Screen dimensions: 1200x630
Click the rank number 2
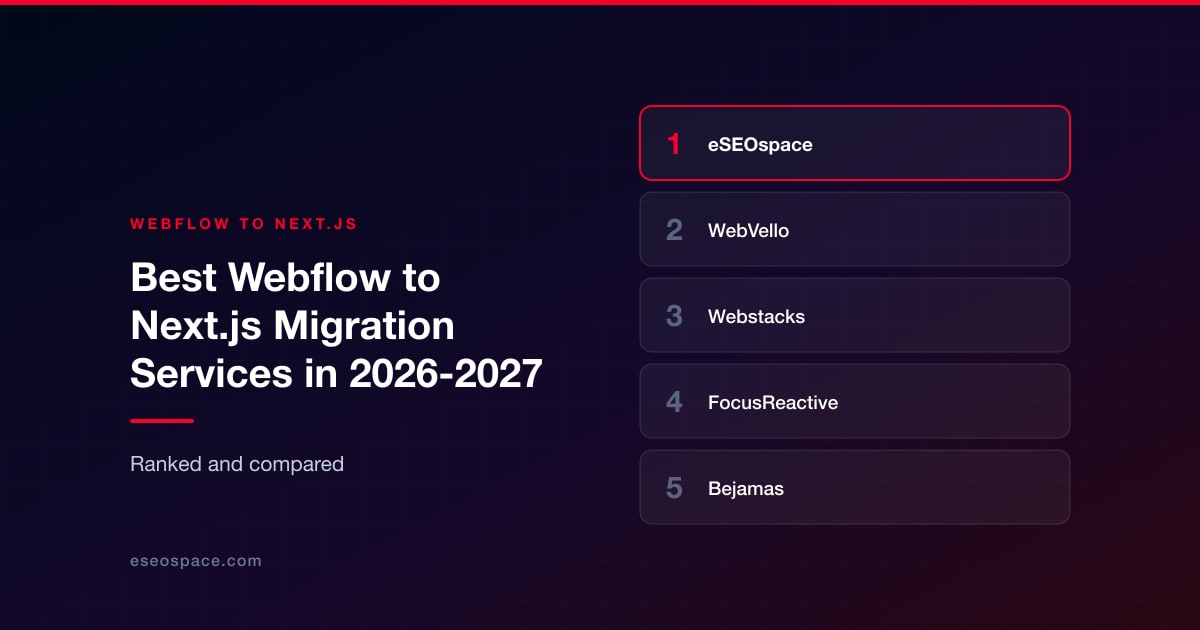click(x=674, y=230)
